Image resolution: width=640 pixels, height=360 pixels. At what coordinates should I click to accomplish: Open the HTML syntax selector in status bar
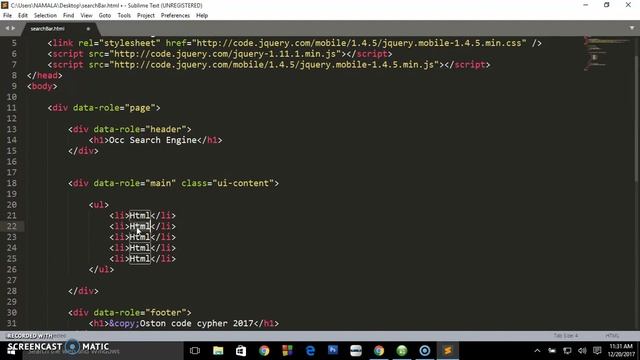(x=612, y=336)
